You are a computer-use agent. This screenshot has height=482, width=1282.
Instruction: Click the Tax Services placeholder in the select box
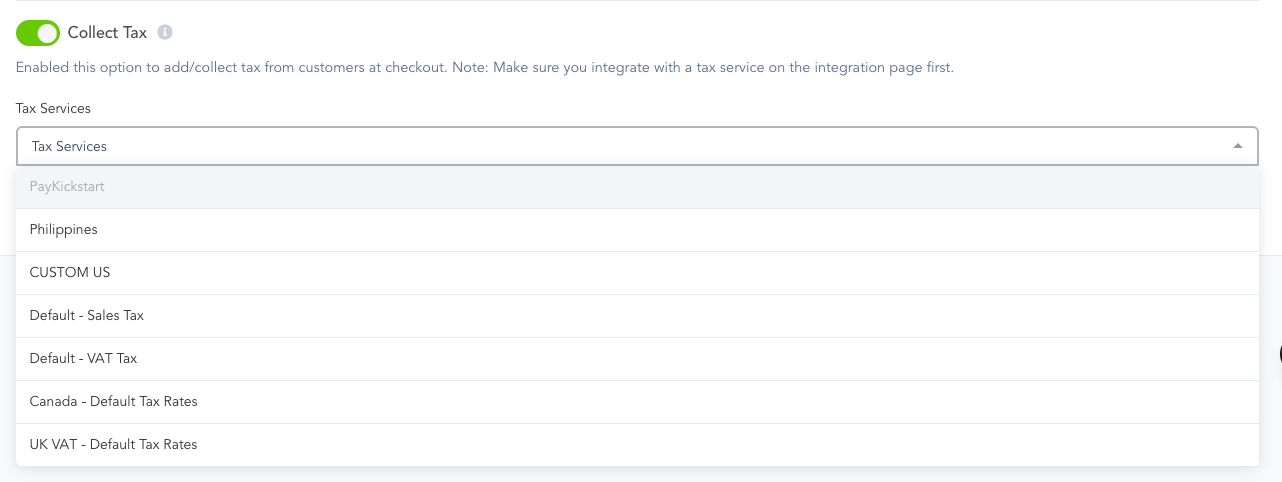(69, 146)
